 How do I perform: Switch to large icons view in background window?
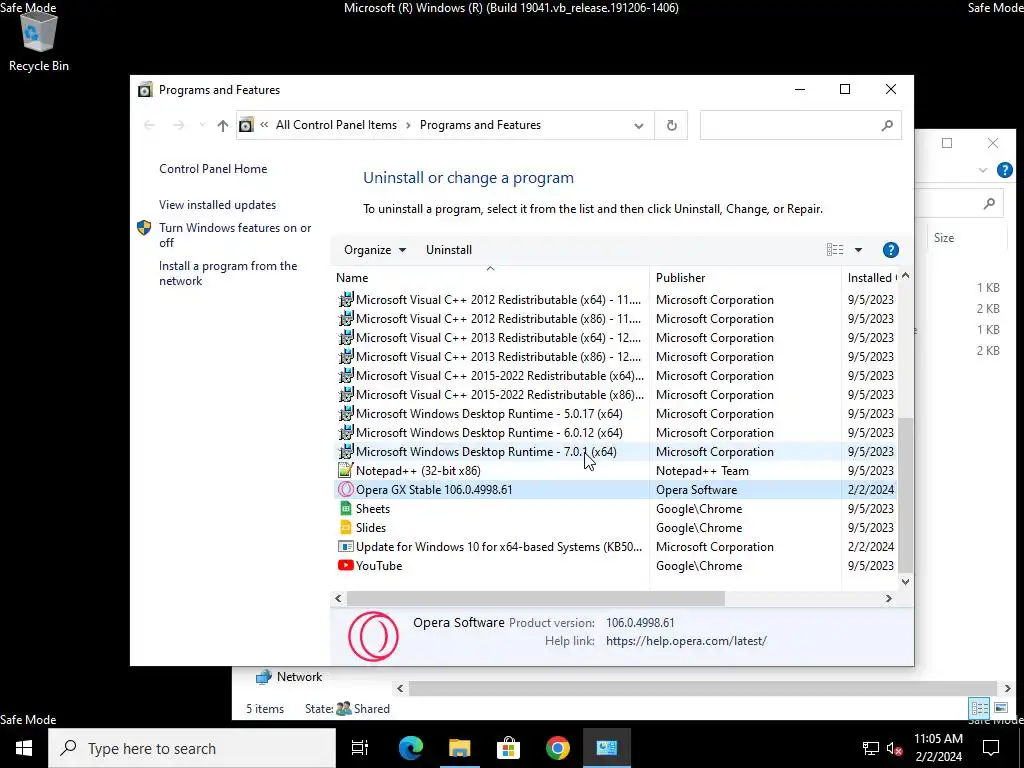1000,708
